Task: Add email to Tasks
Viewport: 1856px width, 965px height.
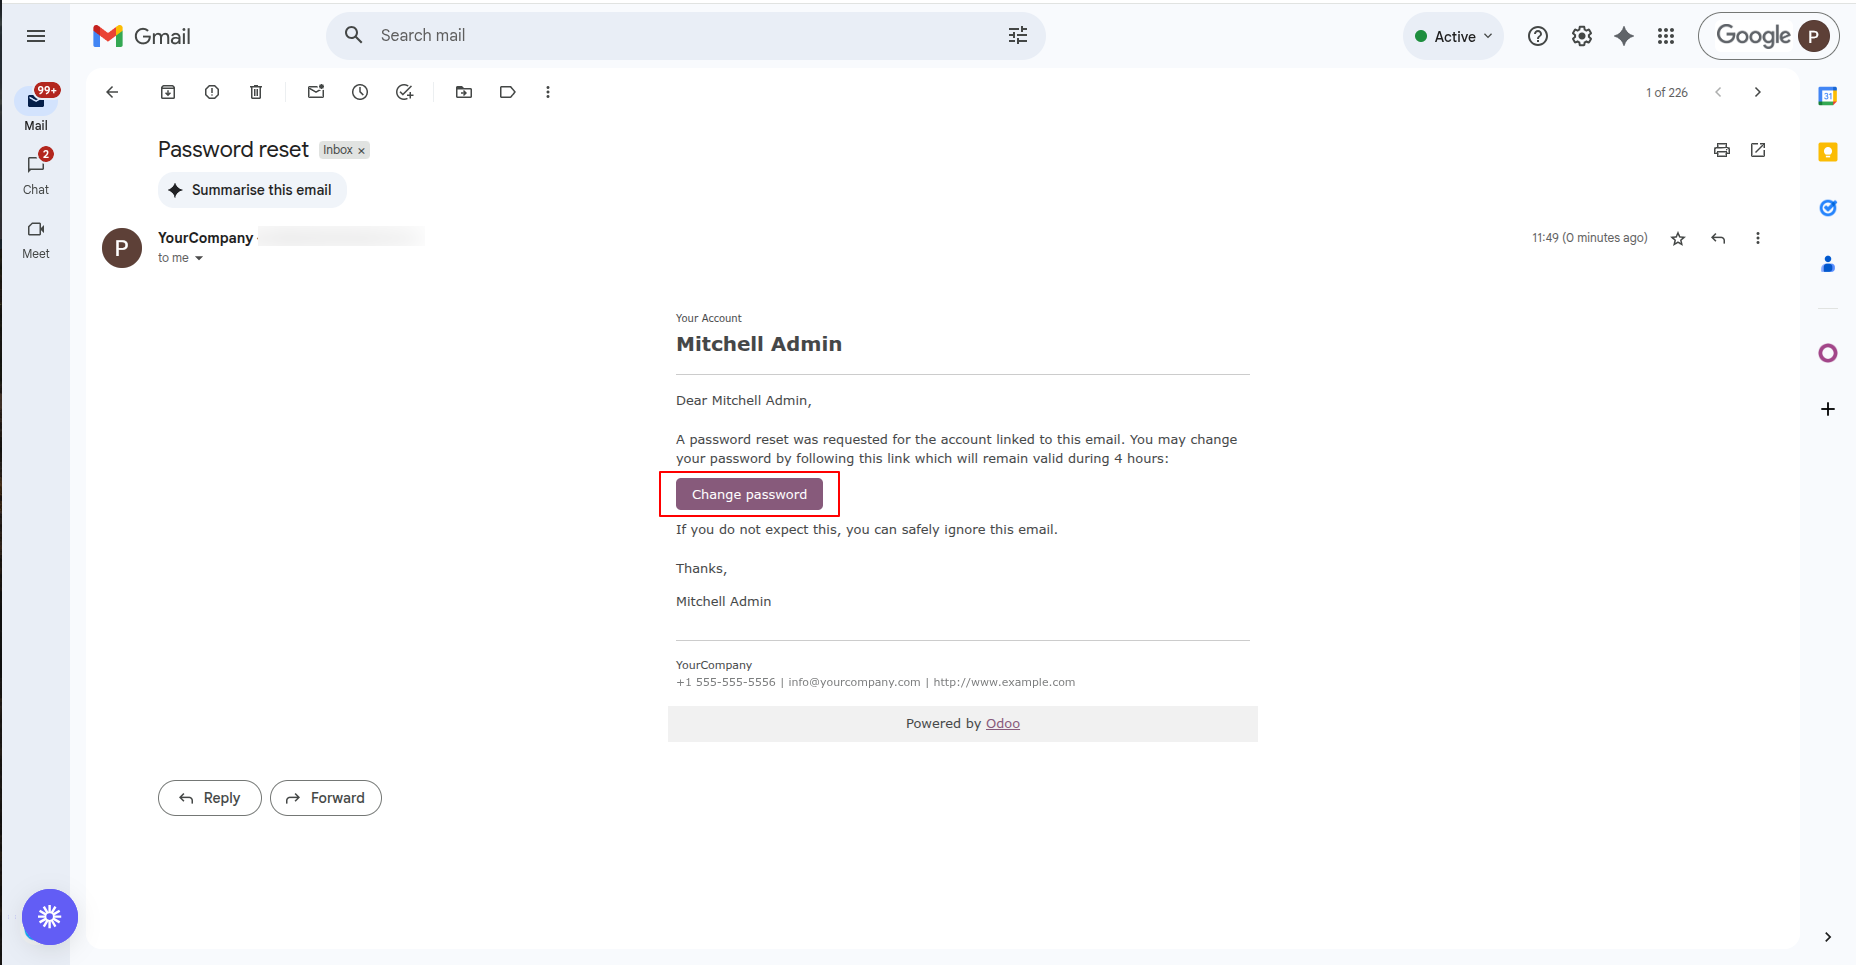Action: pyautogui.click(x=404, y=92)
